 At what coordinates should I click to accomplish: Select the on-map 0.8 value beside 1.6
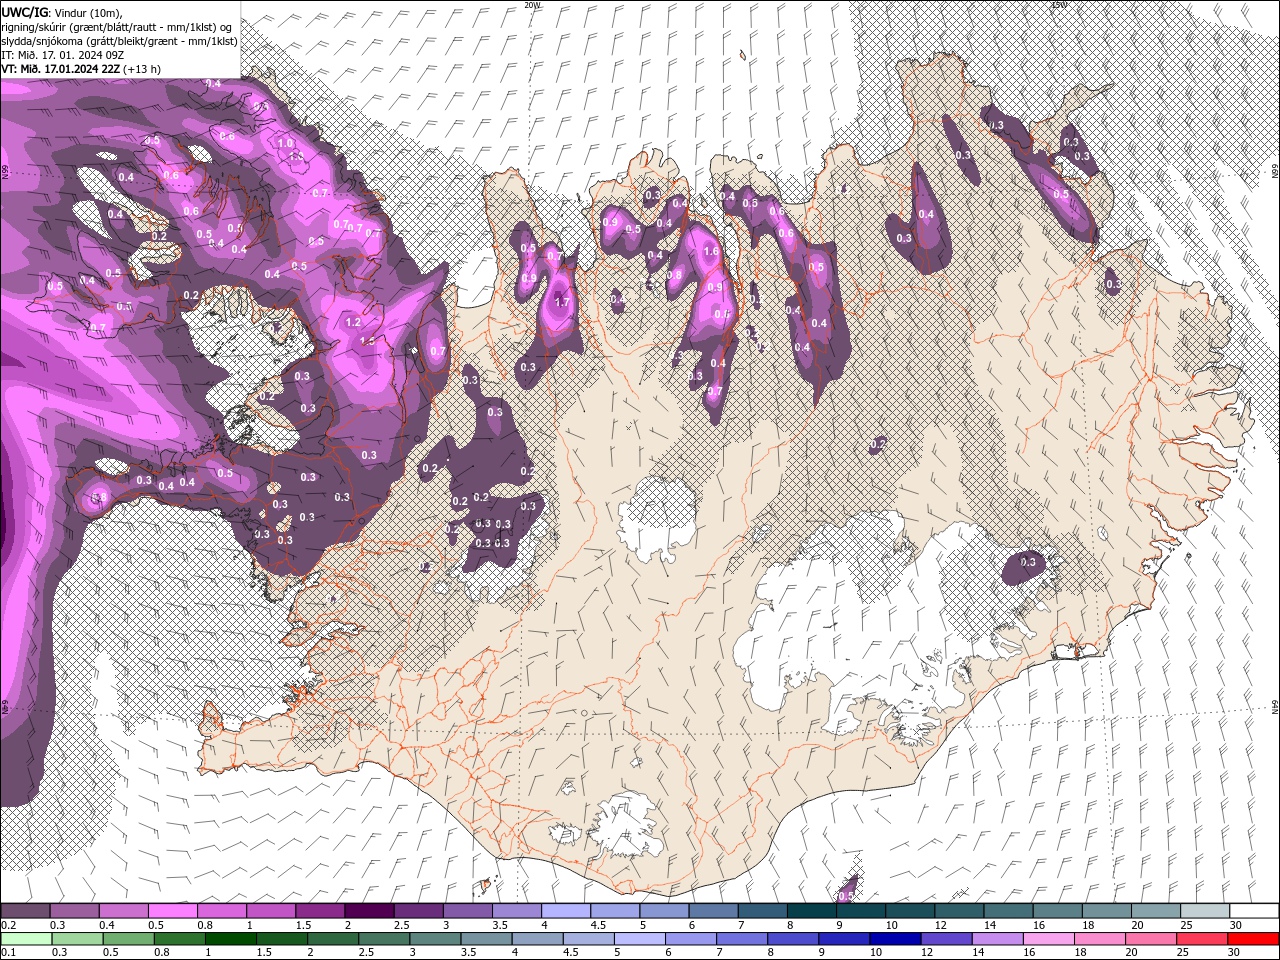675,275
